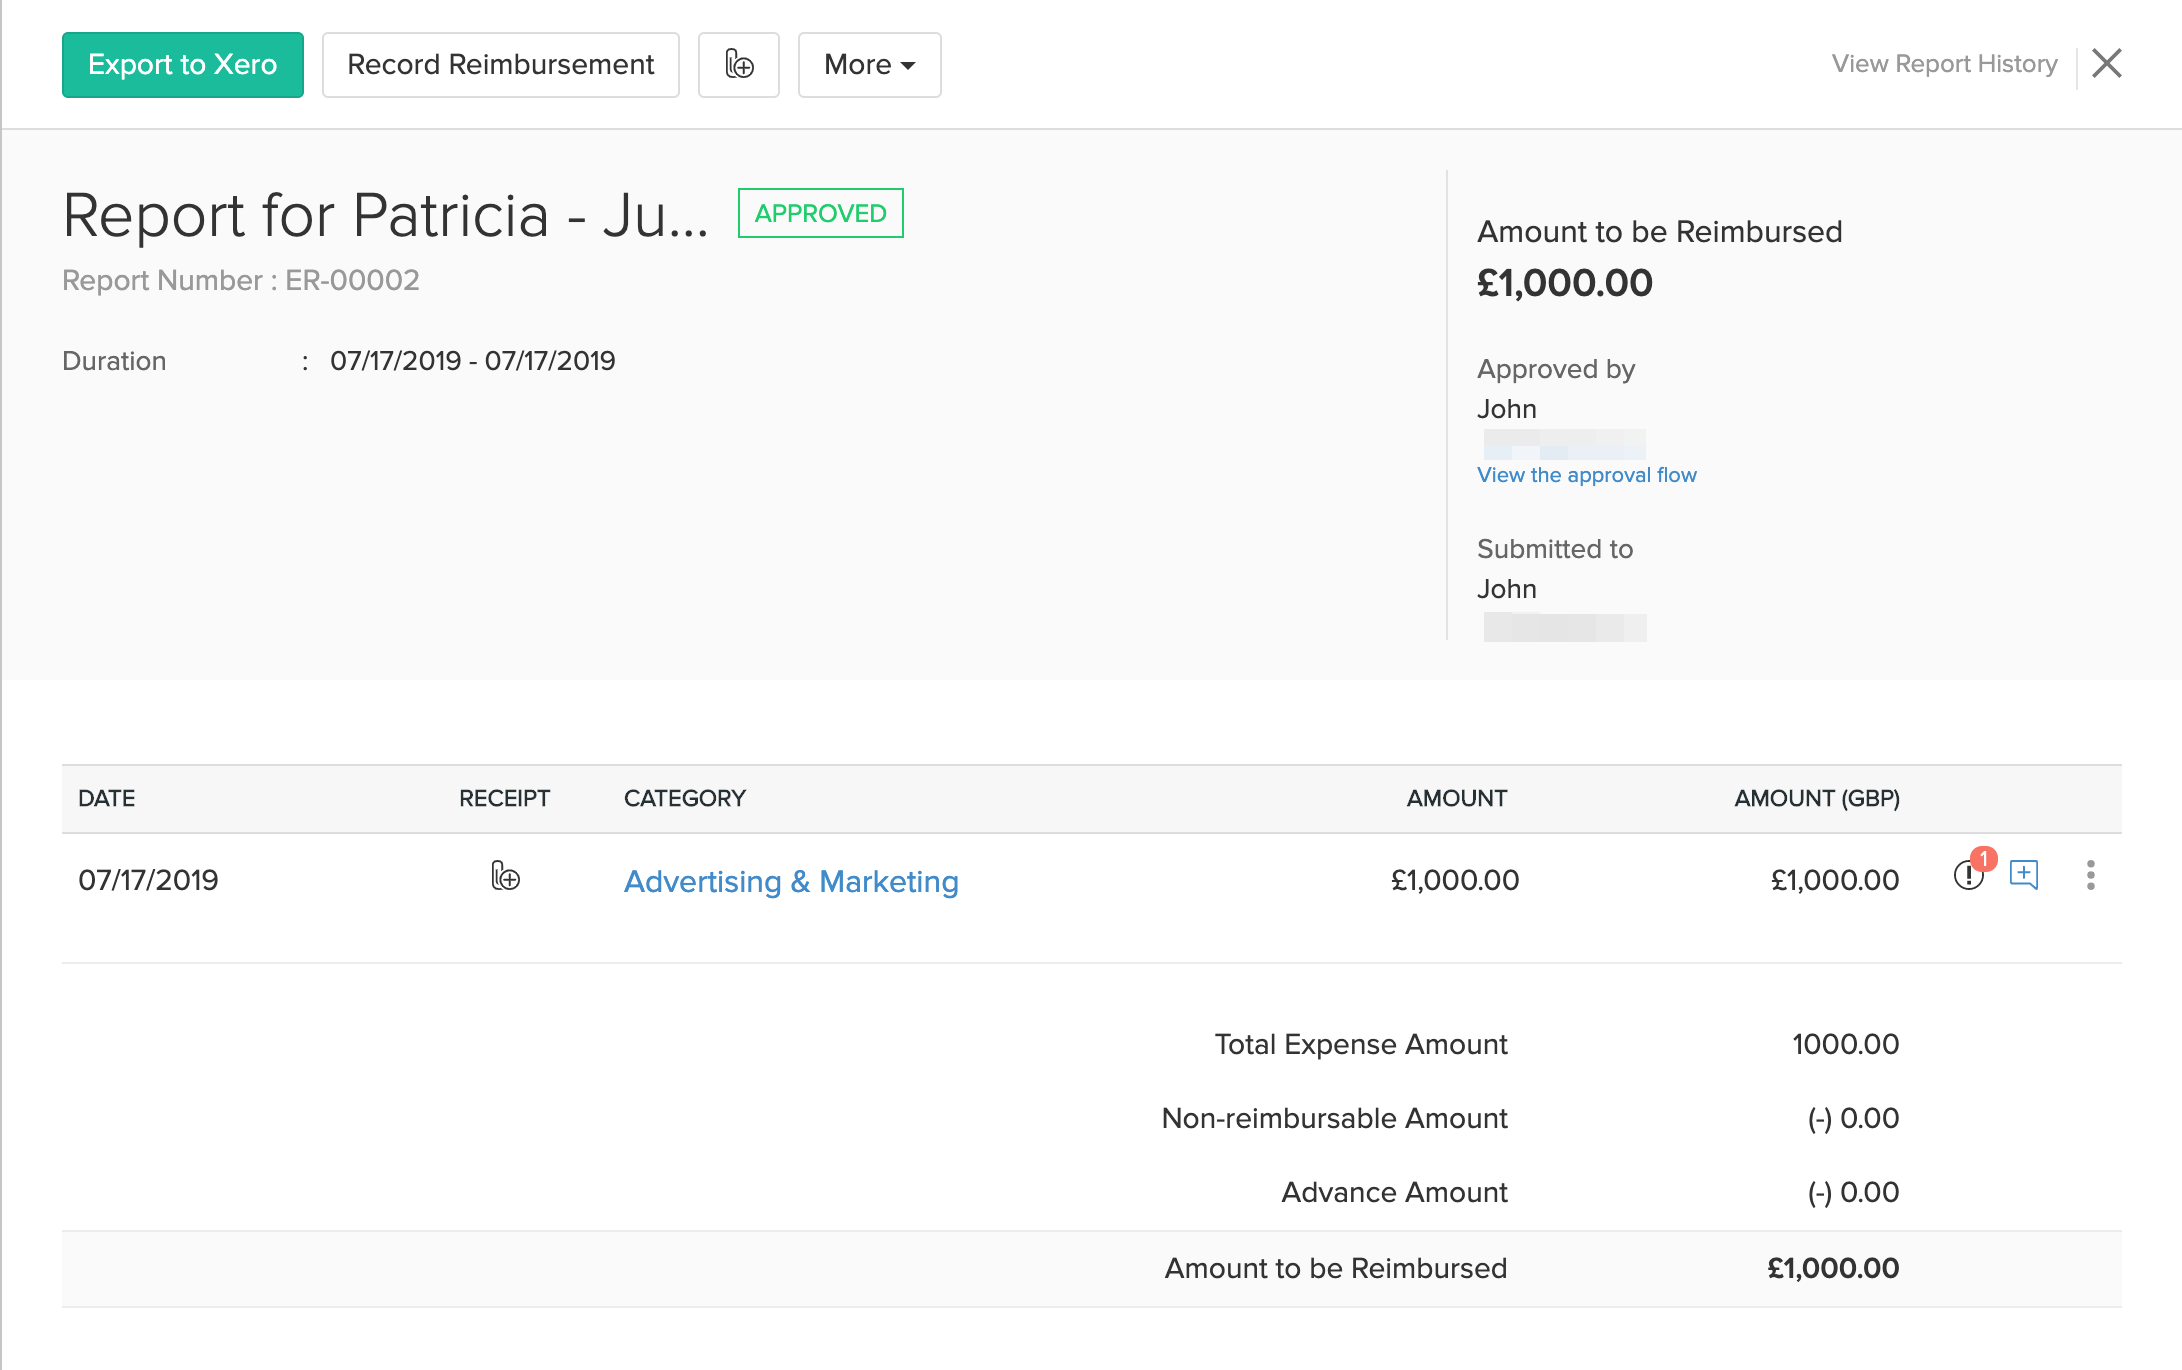Open View the approval flow link
Viewport: 2182px width, 1370px height.
pyautogui.click(x=1586, y=475)
